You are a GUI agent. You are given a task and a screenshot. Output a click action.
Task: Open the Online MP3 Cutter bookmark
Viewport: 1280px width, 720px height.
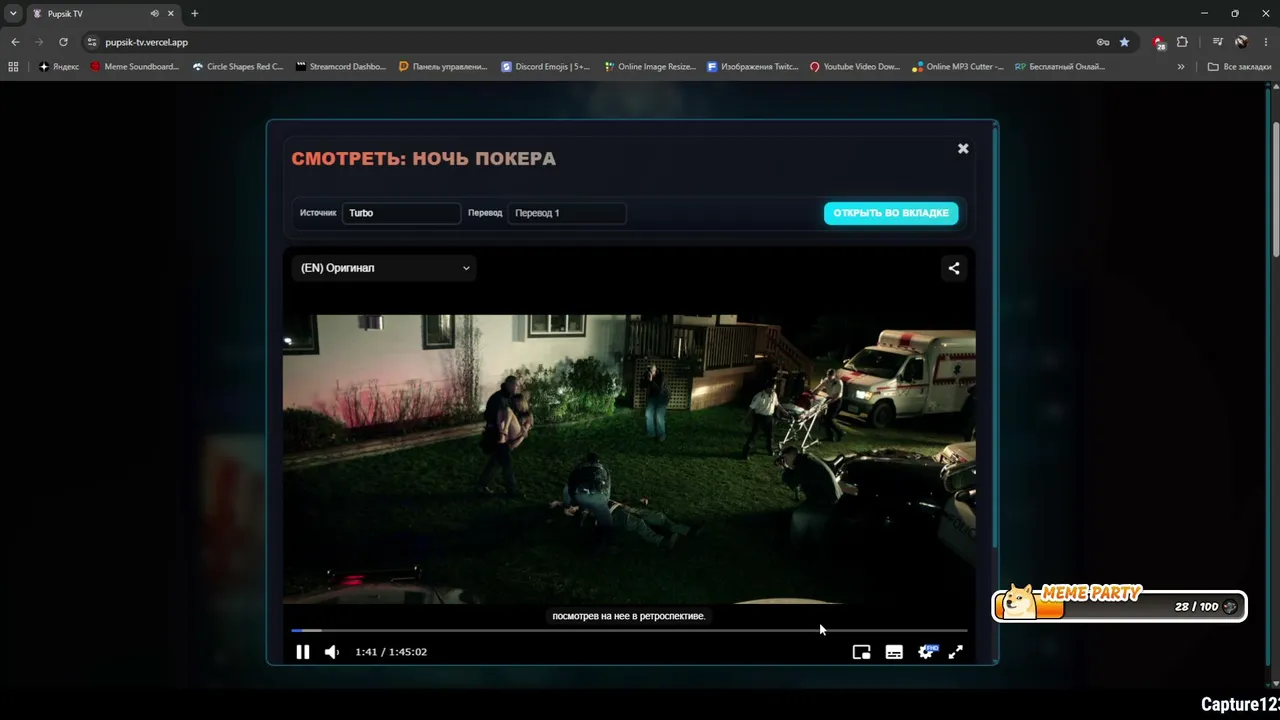coord(958,67)
